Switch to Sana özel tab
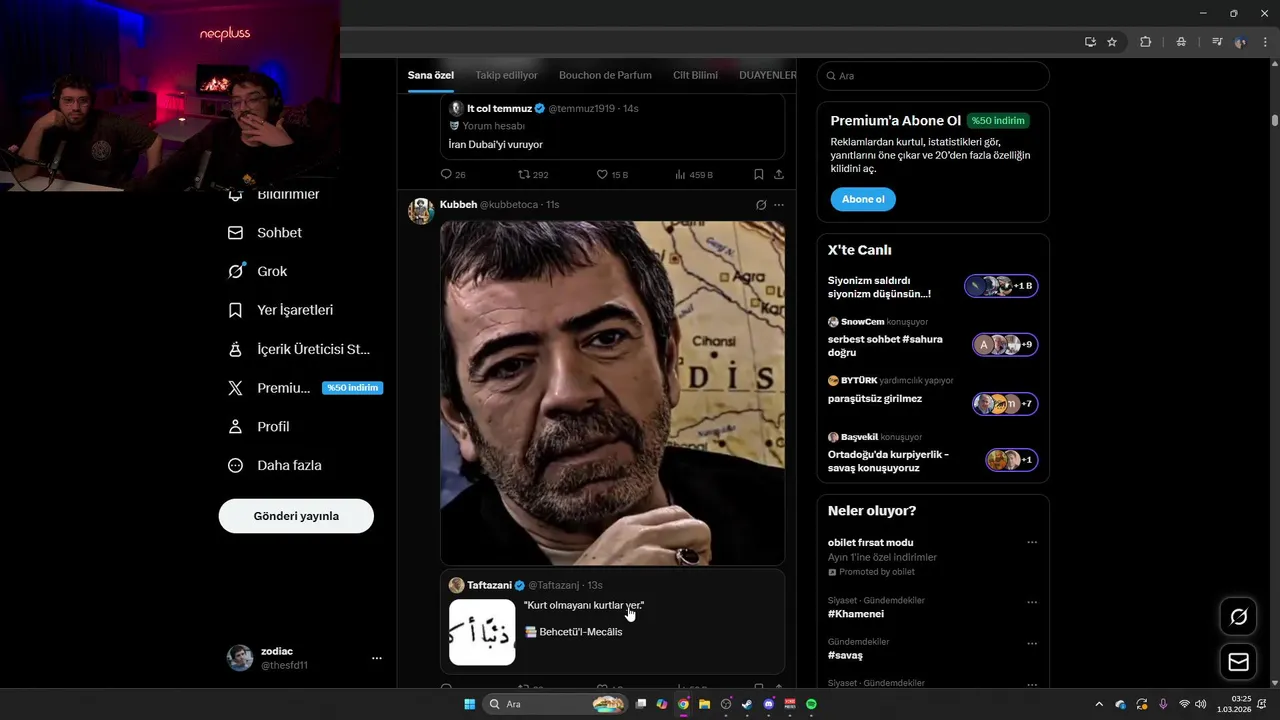The width and height of the screenshot is (1280, 720). [431, 75]
